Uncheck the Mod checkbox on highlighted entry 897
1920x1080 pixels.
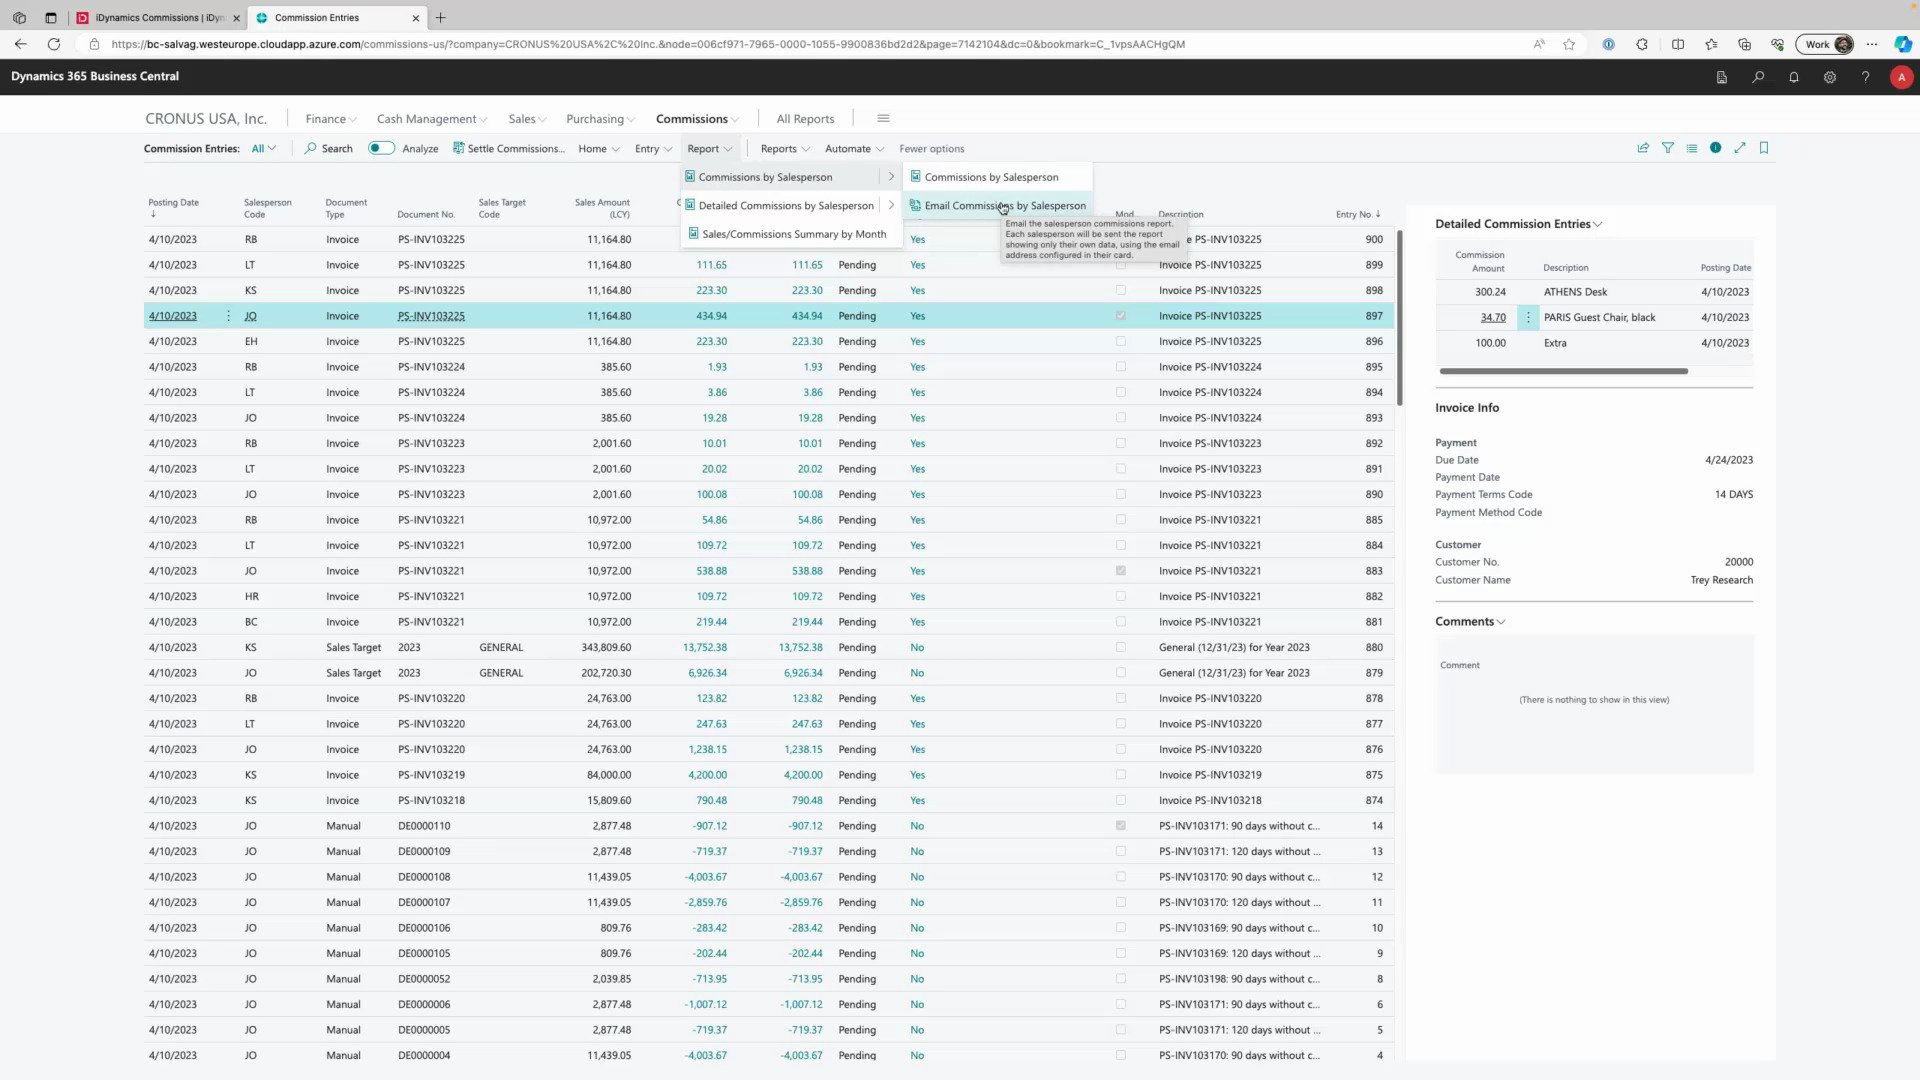tap(1121, 315)
